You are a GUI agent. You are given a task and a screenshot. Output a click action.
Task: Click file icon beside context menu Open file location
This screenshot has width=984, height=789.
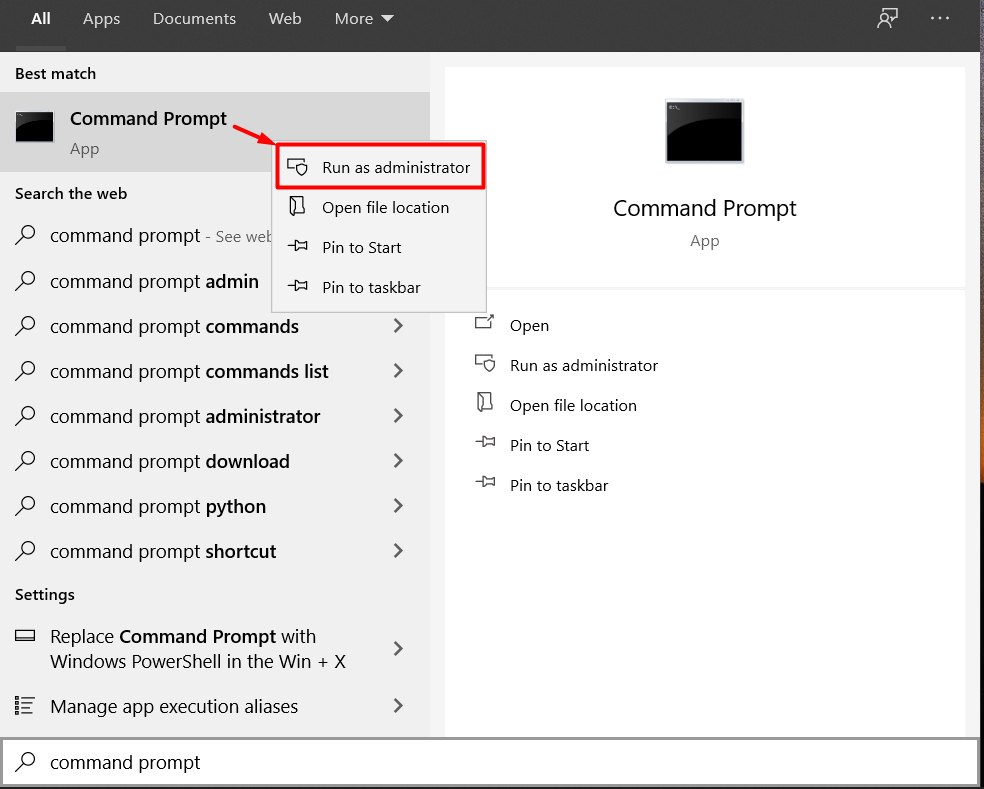pyautogui.click(x=297, y=206)
